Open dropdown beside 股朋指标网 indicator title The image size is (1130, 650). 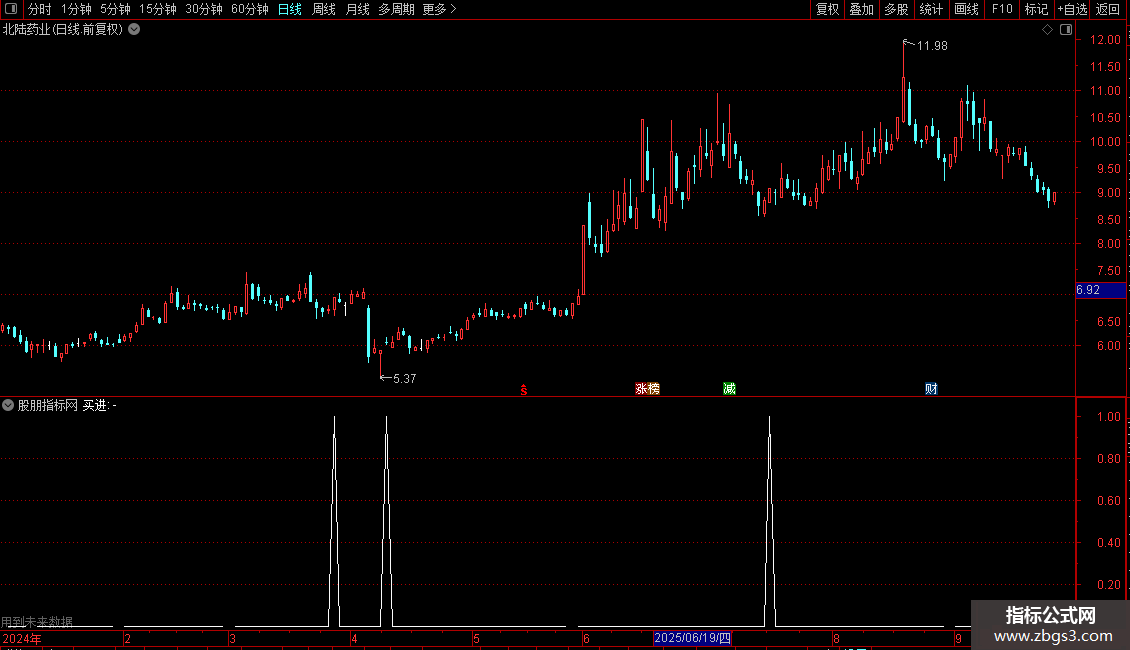(8, 406)
